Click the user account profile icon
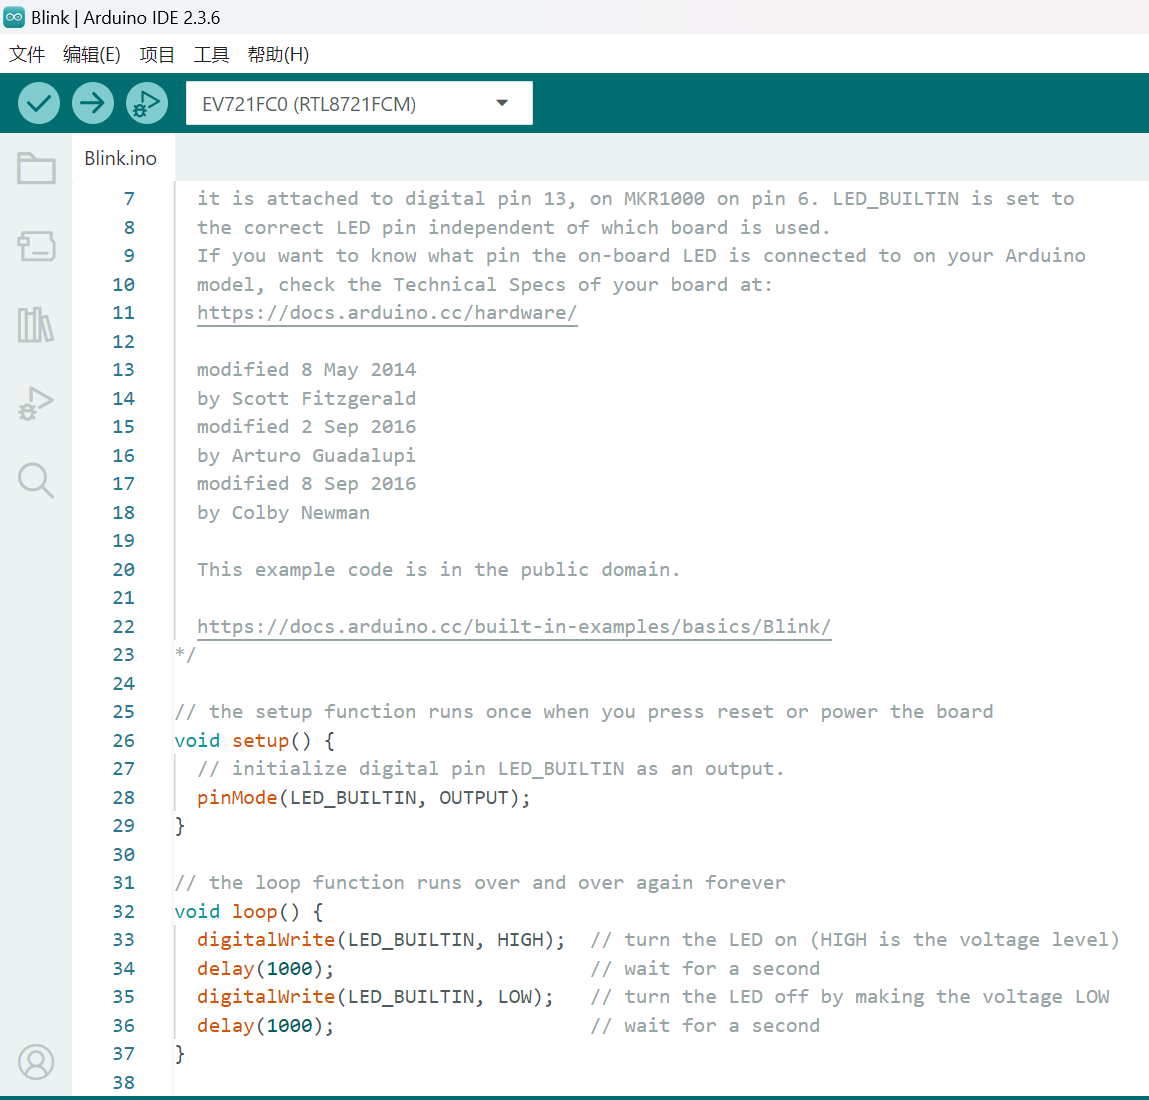The width and height of the screenshot is (1149, 1100). 36,1062
